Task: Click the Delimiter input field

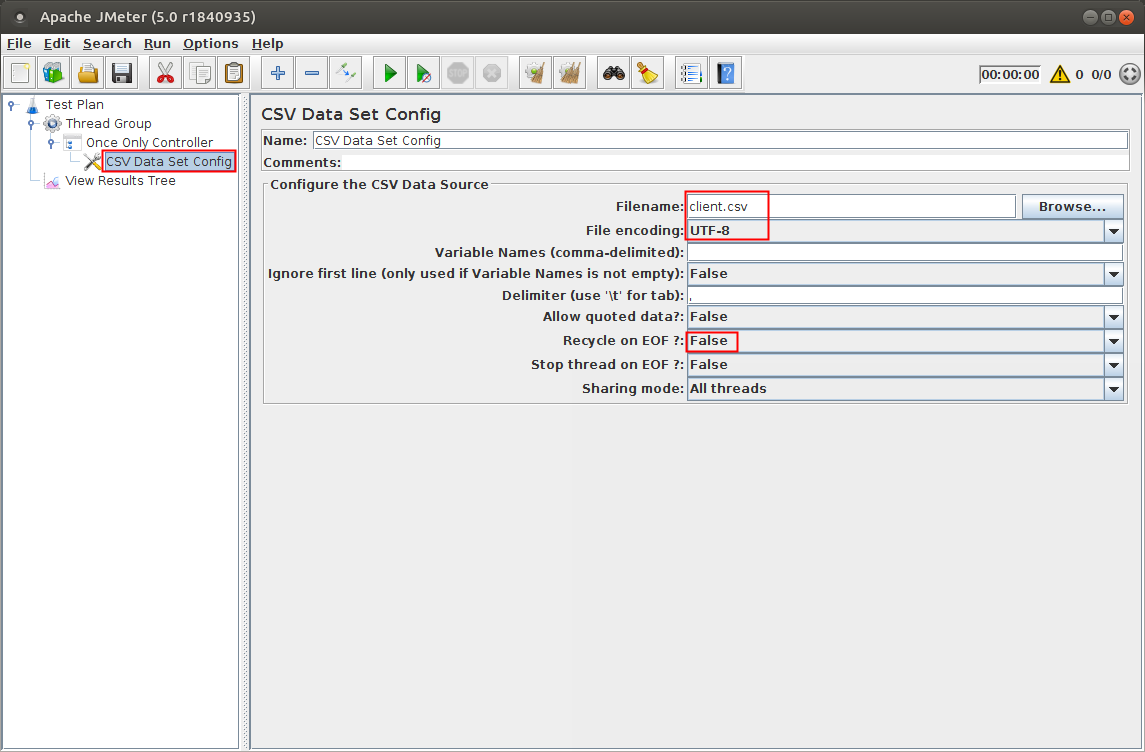Action: [905, 296]
